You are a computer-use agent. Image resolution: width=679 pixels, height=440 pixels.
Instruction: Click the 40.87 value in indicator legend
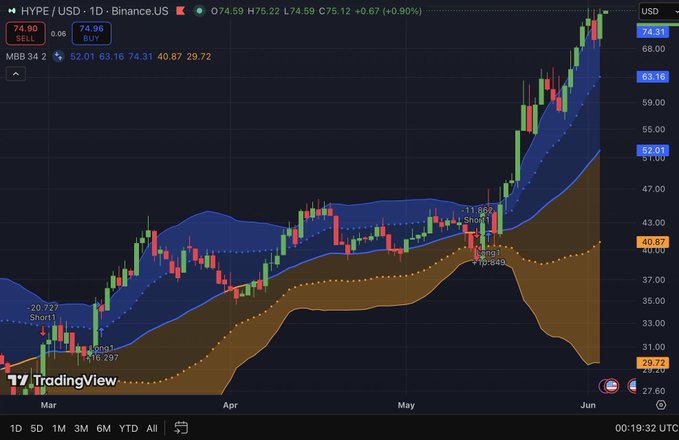pos(169,56)
